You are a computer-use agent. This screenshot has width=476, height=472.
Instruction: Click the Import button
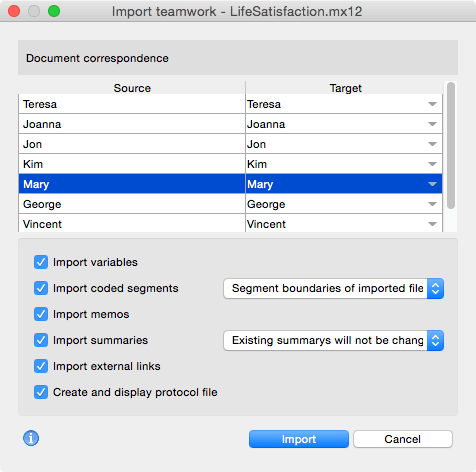(x=299, y=439)
